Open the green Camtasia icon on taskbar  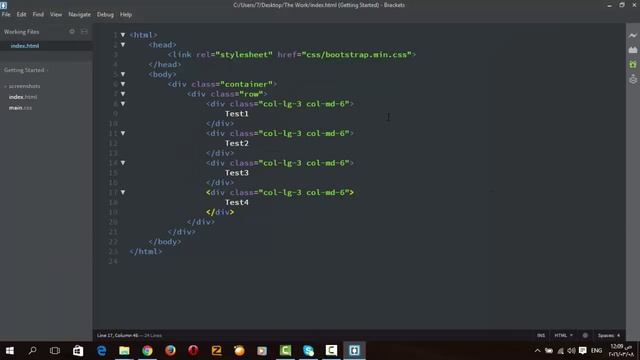click(285, 351)
